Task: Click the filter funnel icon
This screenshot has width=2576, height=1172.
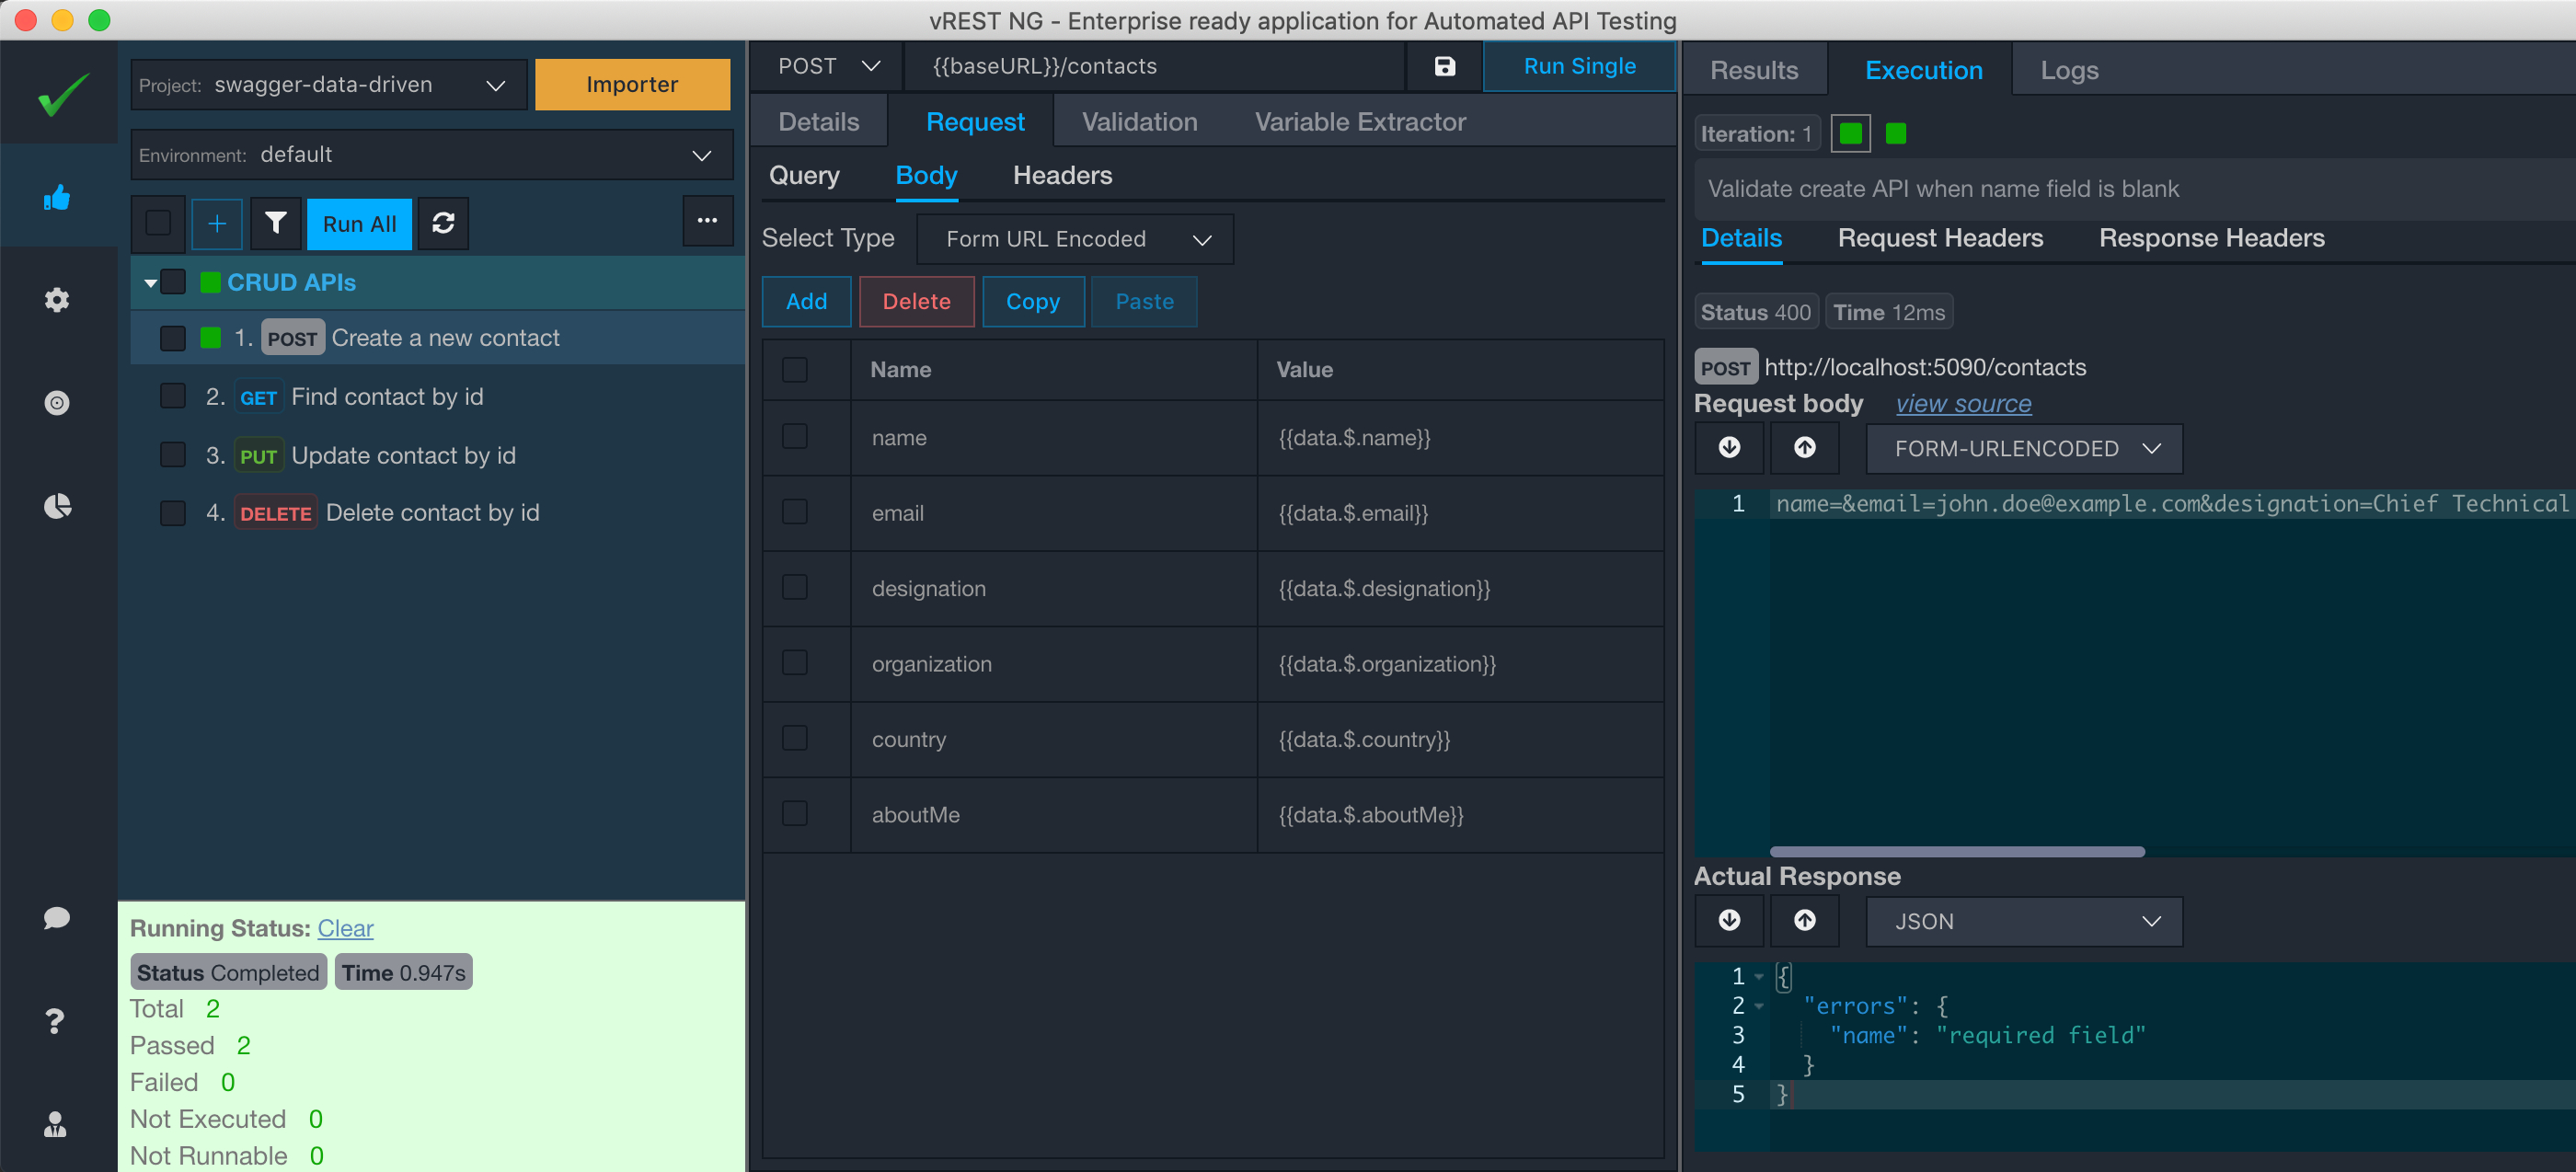Action: coord(275,223)
